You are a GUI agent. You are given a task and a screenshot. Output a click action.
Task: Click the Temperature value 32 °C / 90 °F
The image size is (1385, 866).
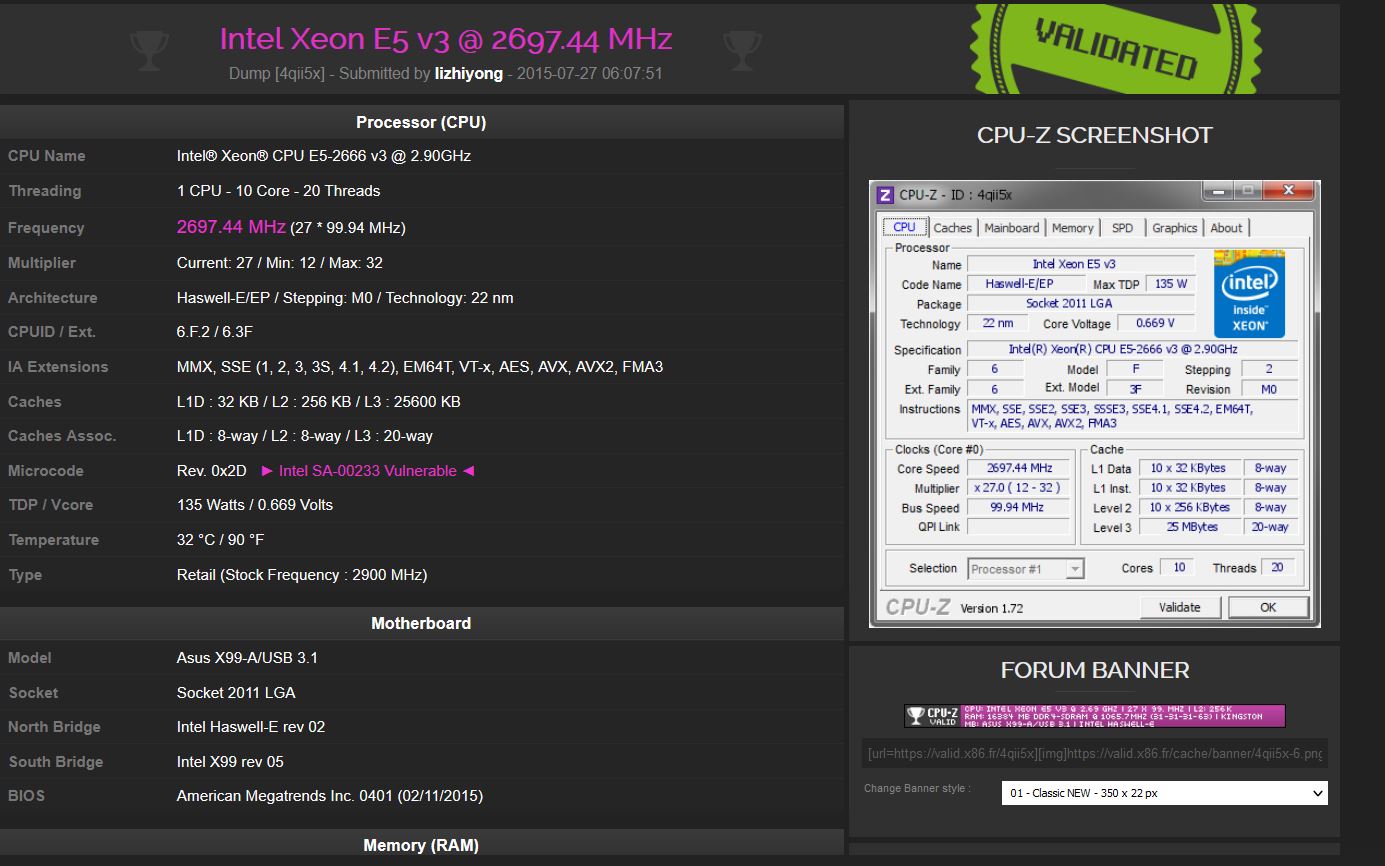220,540
